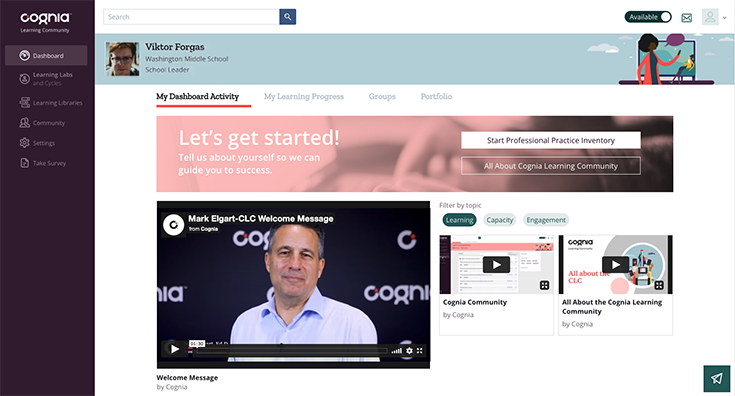The width and height of the screenshot is (735, 396).
Task: Open All About the Cognia Learning Community title
Action: (612, 307)
